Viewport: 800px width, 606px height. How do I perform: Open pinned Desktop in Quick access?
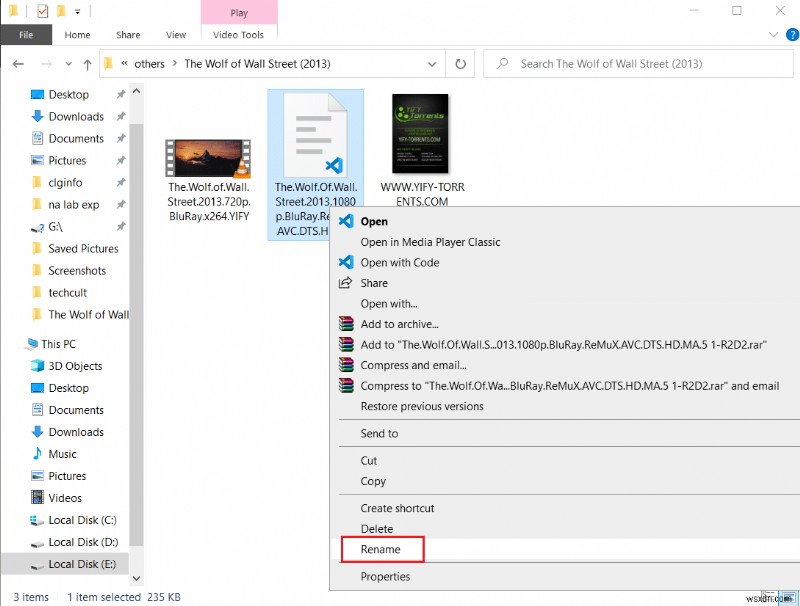[68, 94]
